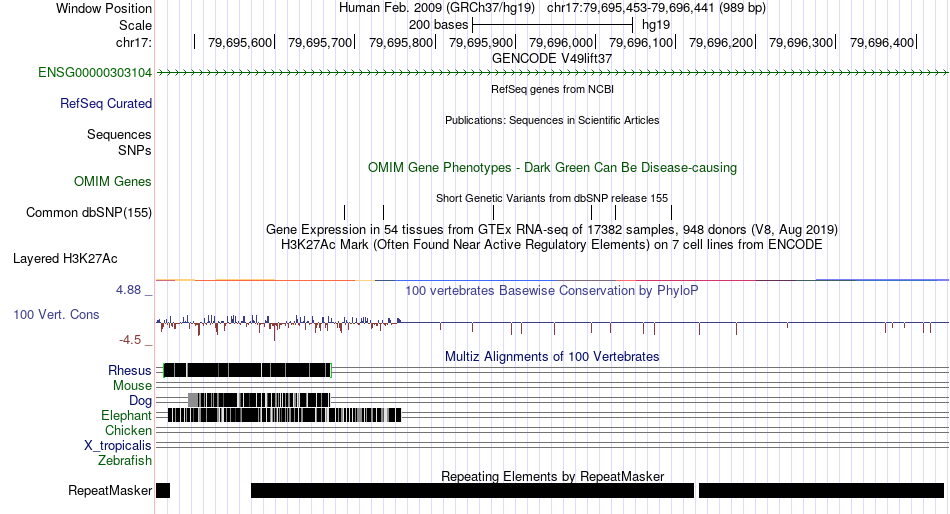
Task: Click the 79,696,400 coordinate label
Action: pyautogui.click(x=882, y=42)
